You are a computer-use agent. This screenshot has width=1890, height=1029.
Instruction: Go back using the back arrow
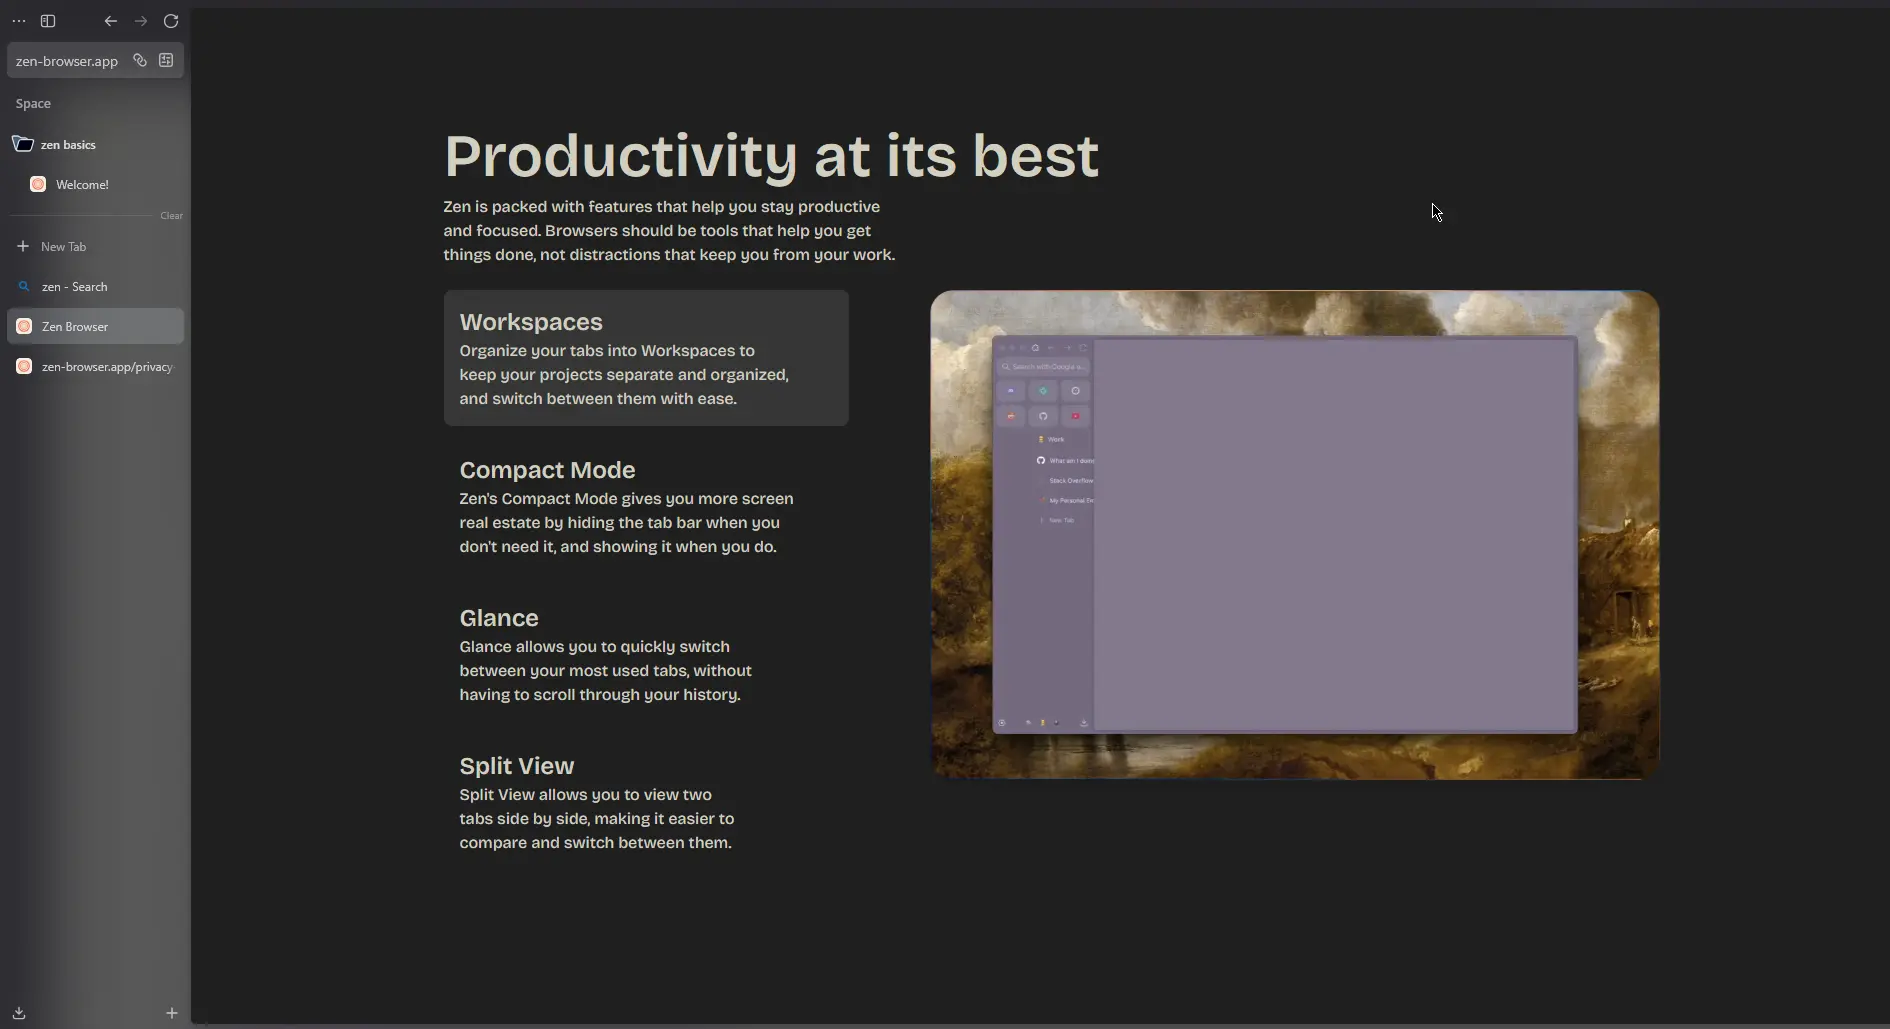[x=111, y=21]
